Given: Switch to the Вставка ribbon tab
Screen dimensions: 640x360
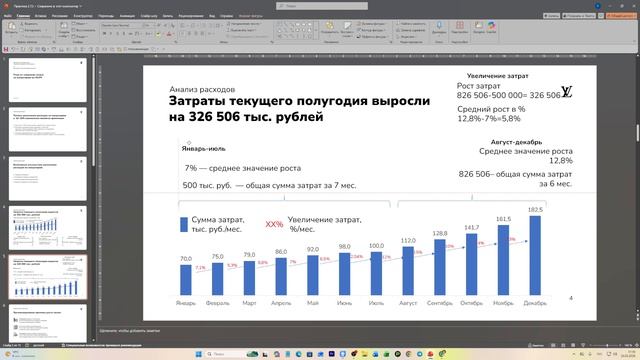Looking at the screenshot, I should pyautogui.click(x=40, y=16).
